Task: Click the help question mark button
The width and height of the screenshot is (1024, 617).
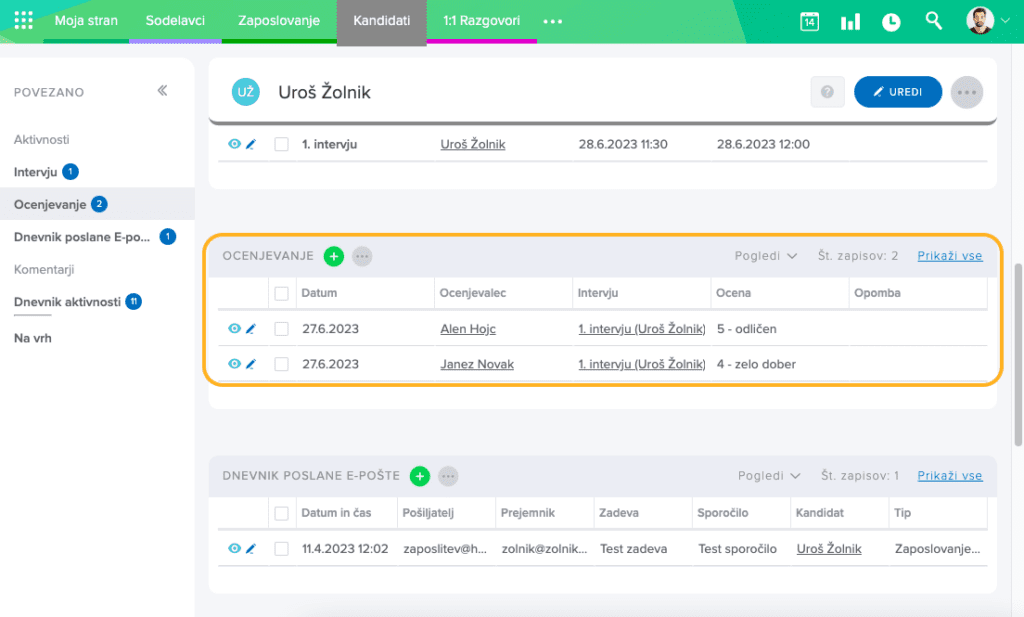Action: click(x=827, y=92)
